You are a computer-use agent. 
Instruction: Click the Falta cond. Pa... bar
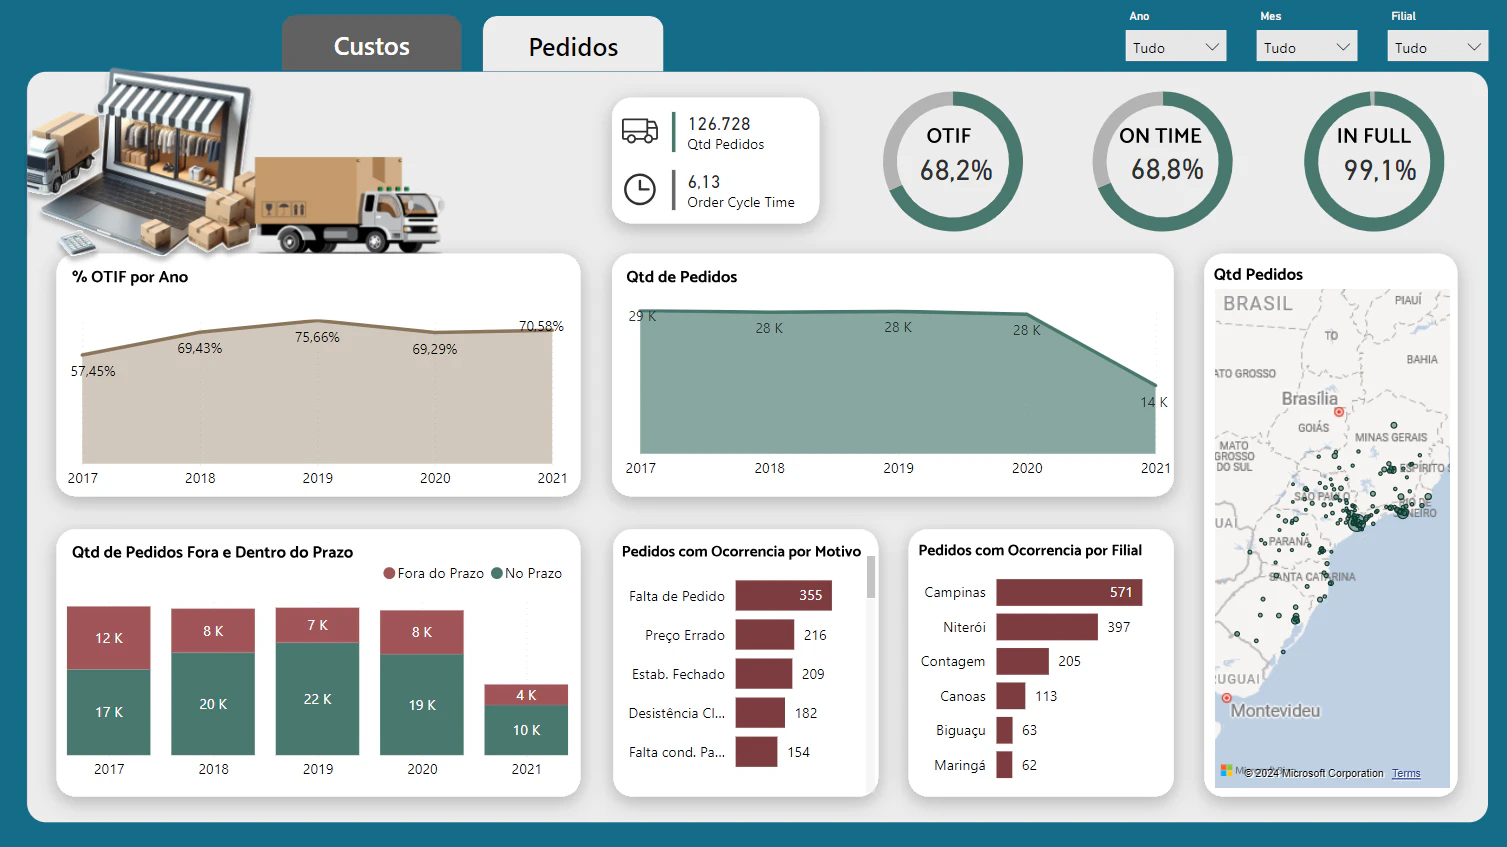pos(757,752)
